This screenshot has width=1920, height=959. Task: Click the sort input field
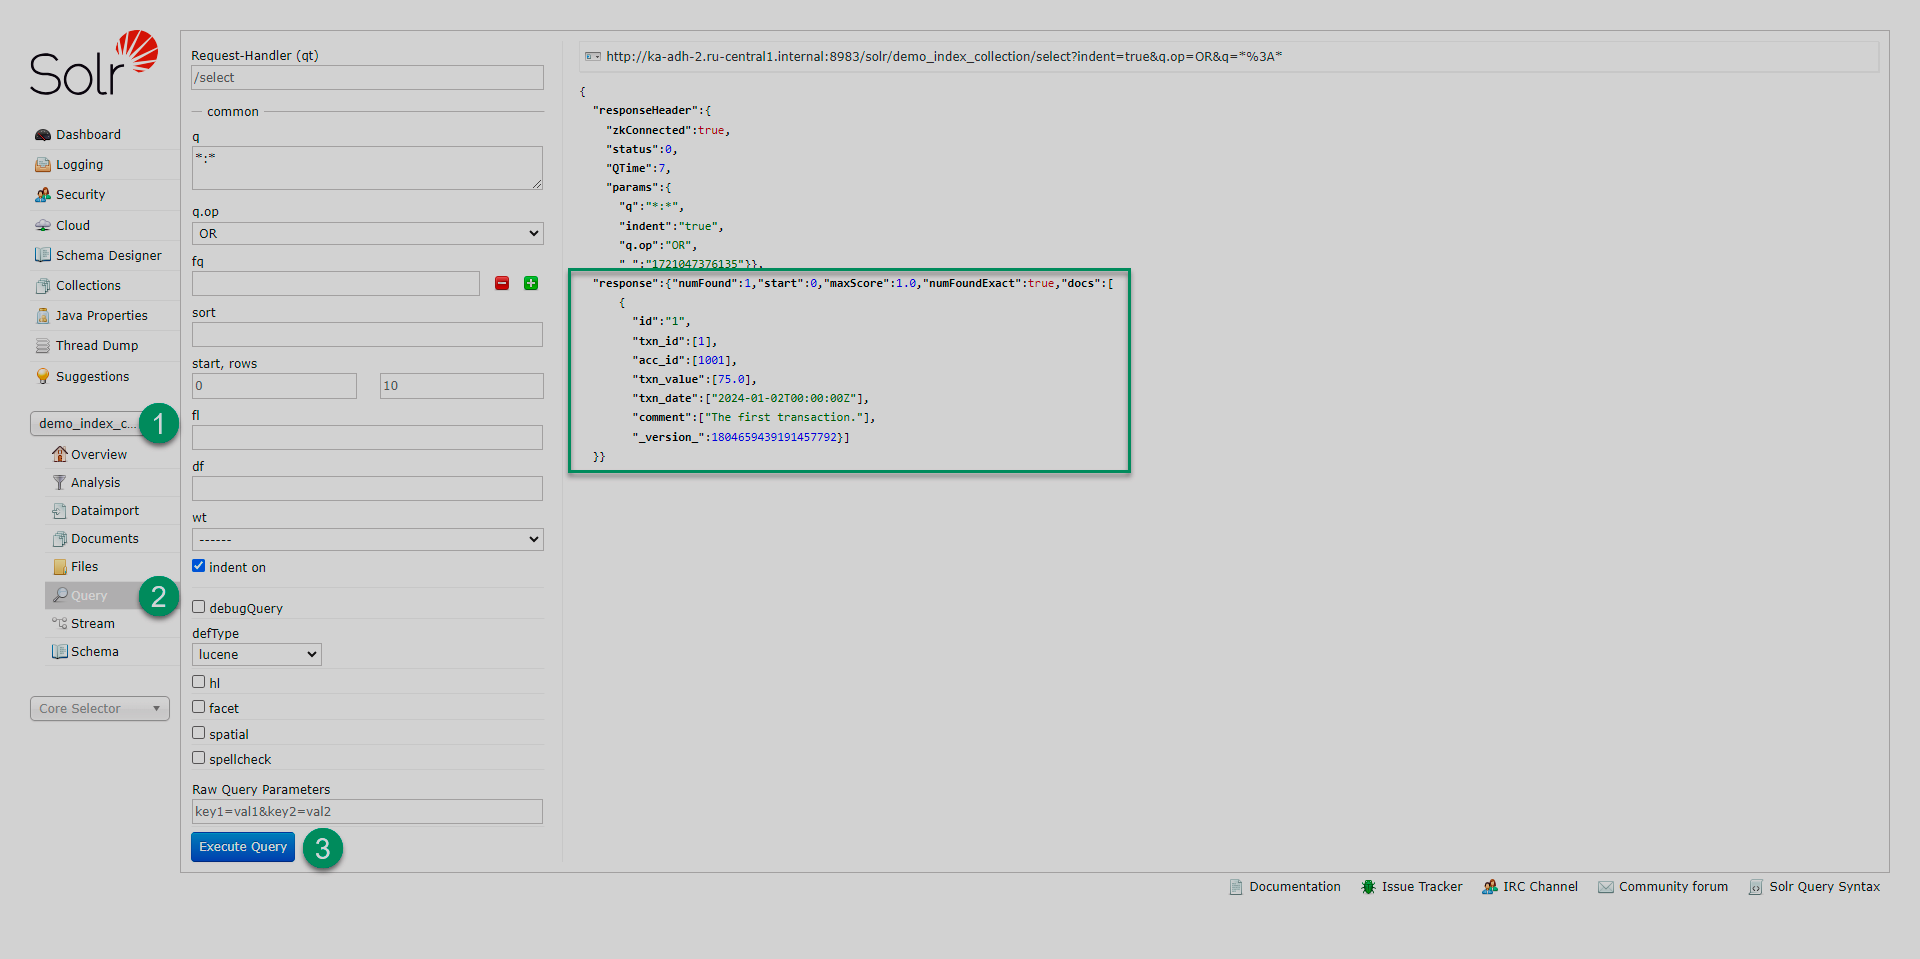click(367, 335)
